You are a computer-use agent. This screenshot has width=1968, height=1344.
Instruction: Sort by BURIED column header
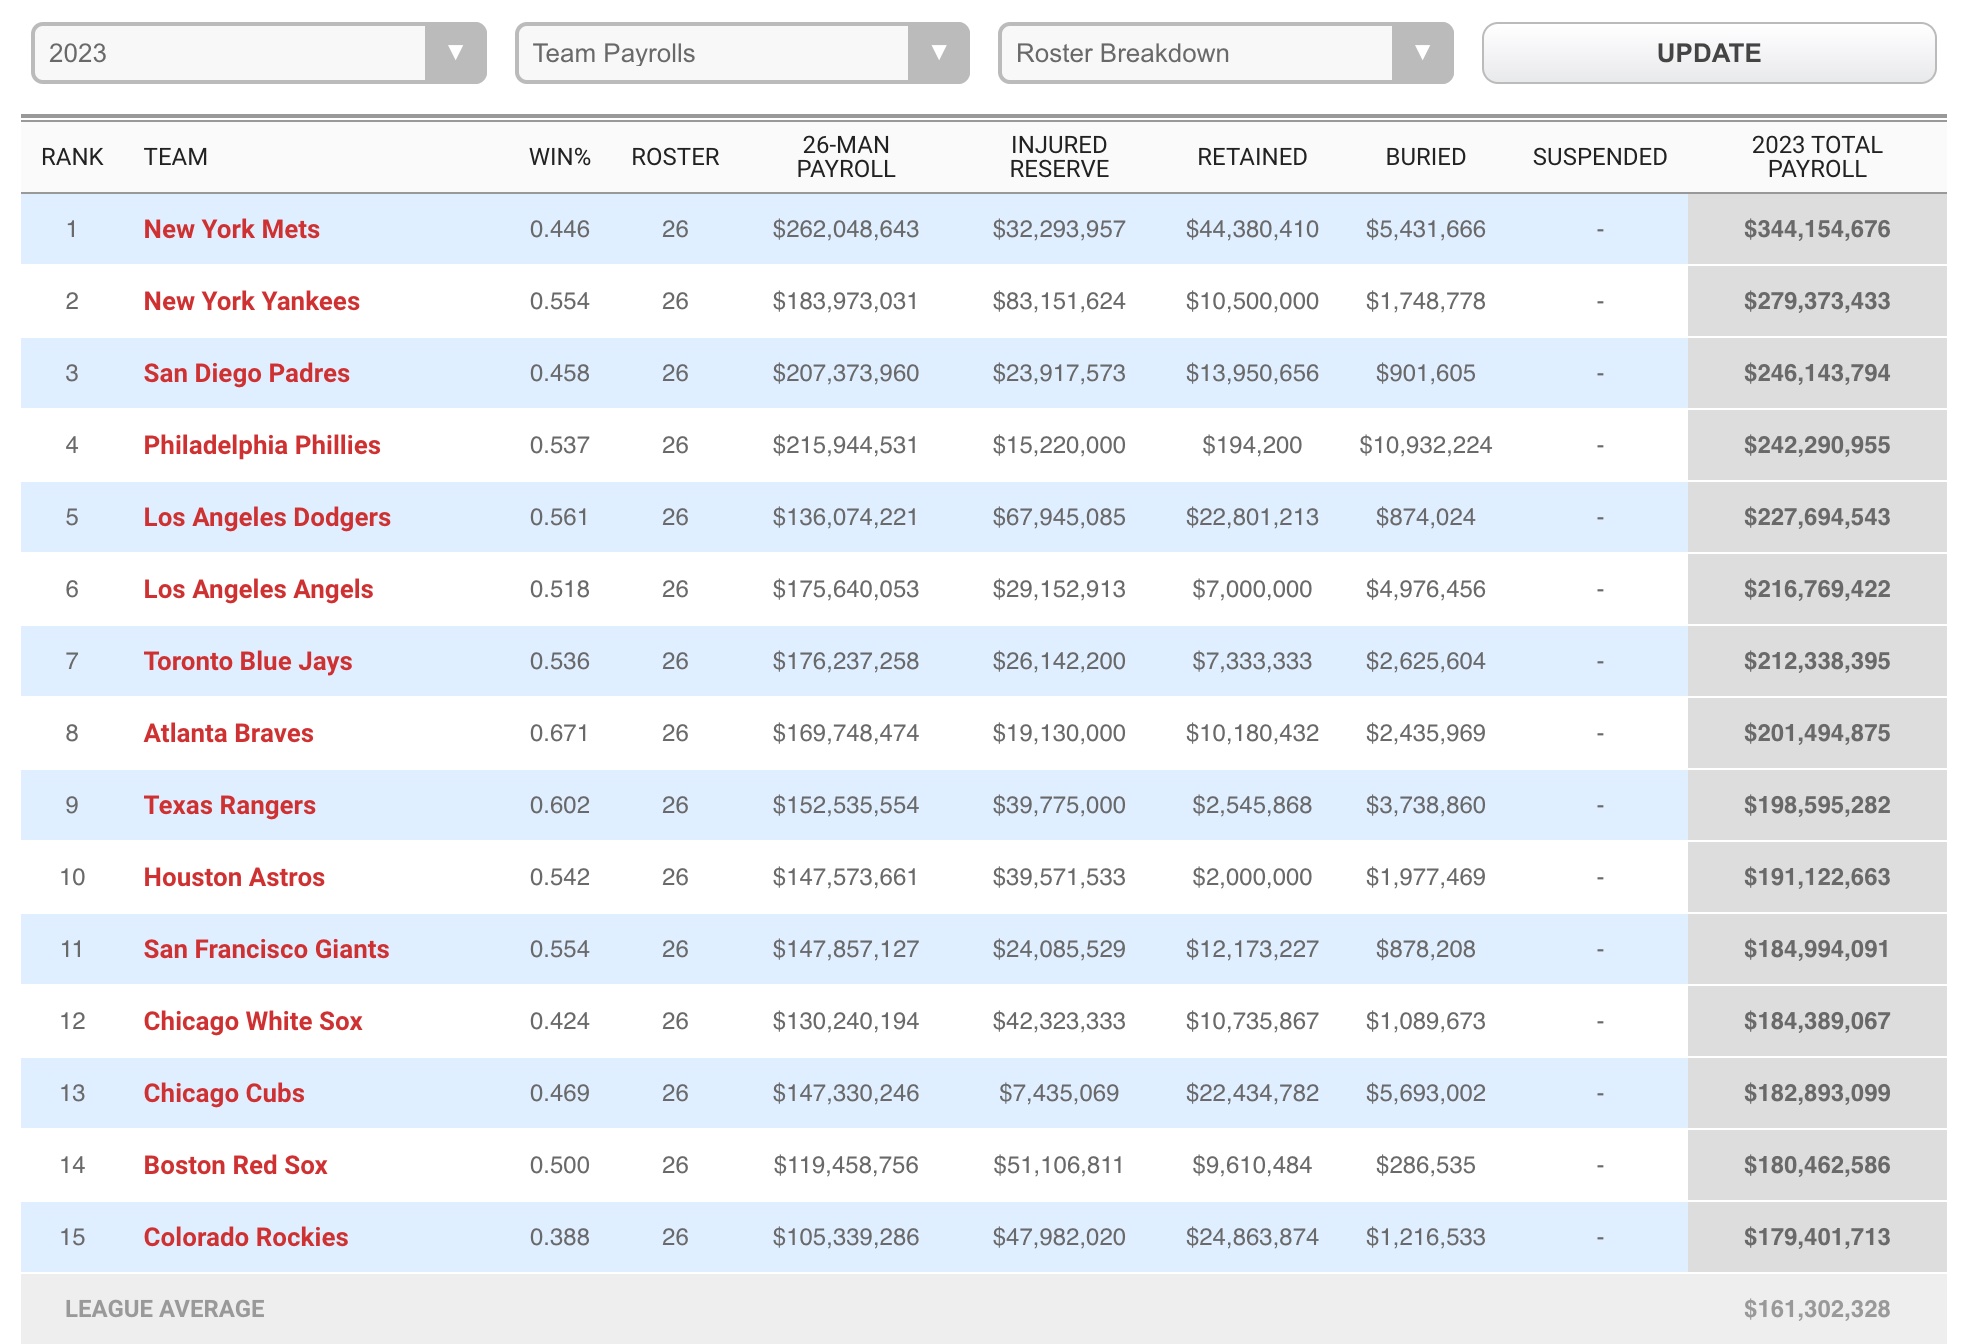point(1425,157)
